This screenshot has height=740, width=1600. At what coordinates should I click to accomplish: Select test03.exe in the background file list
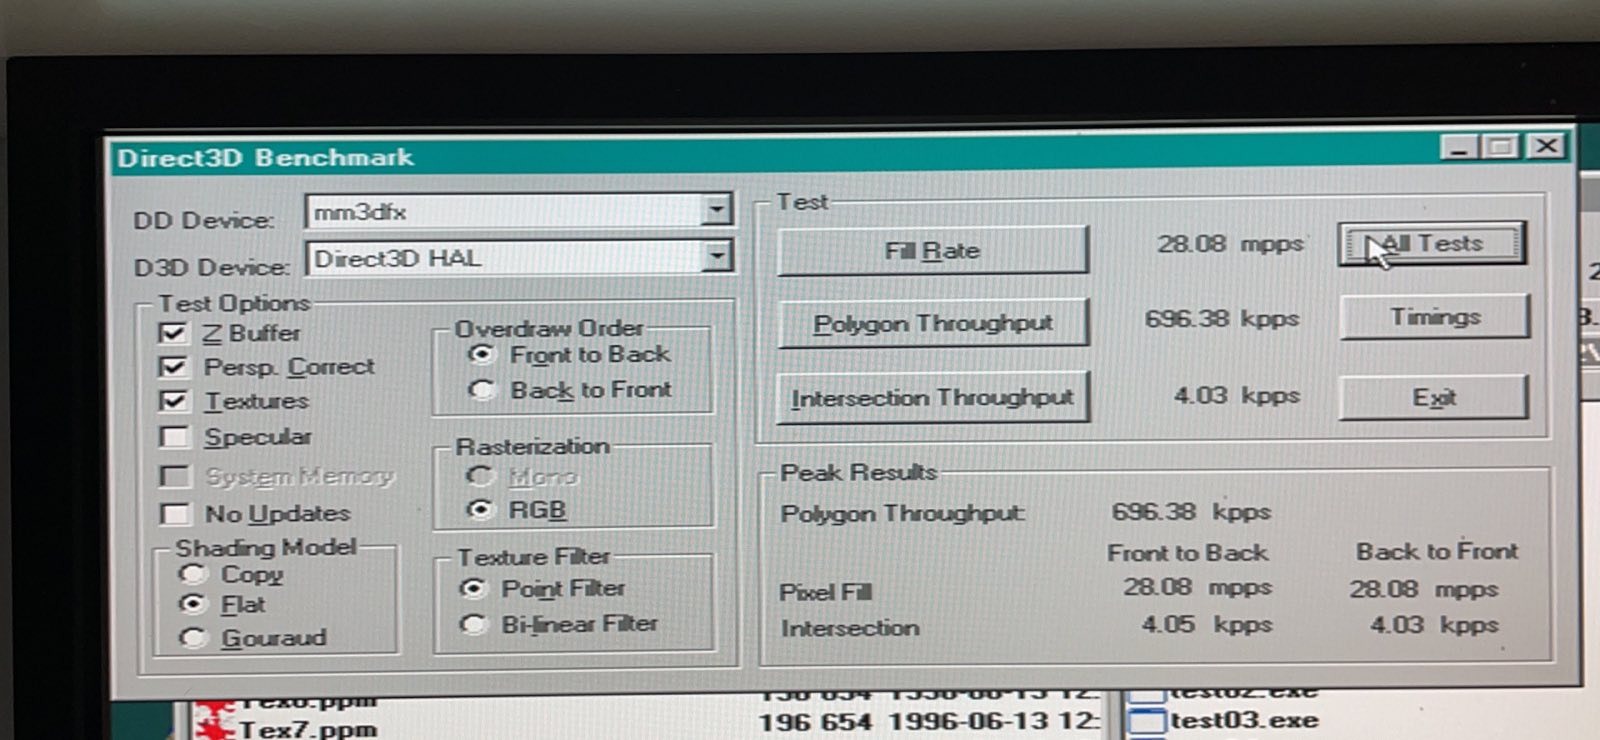coord(1244,720)
